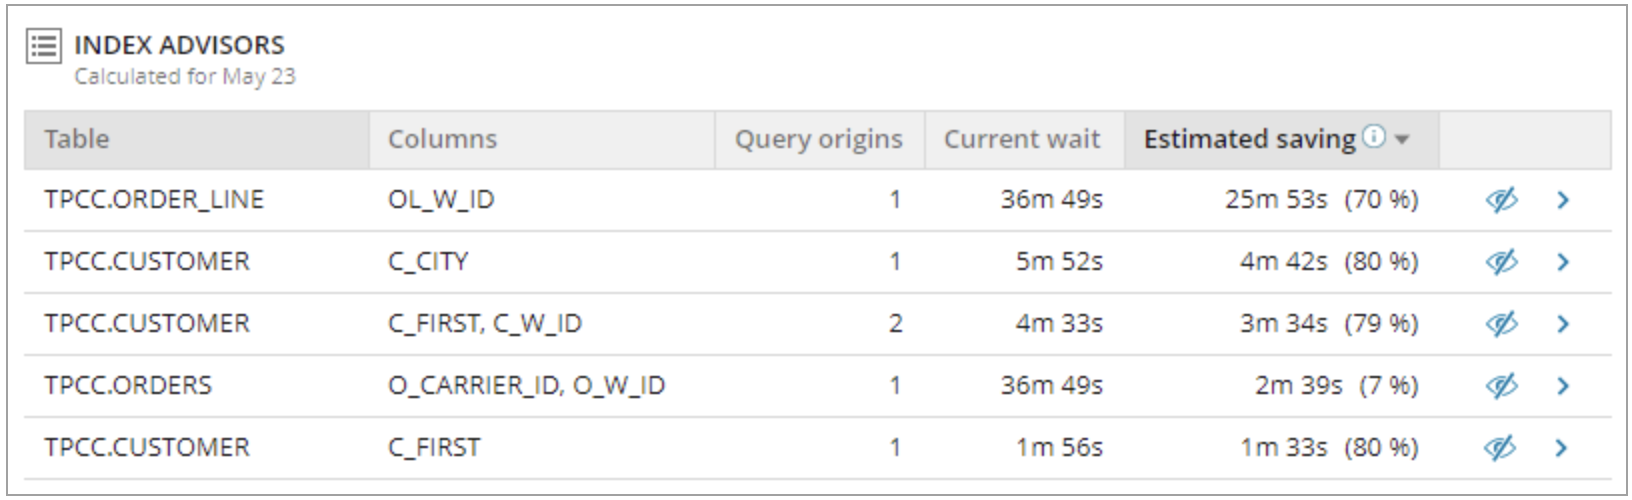
Task: Toggle the Estimated saving sort arrow
Action: click(1402, 140)
